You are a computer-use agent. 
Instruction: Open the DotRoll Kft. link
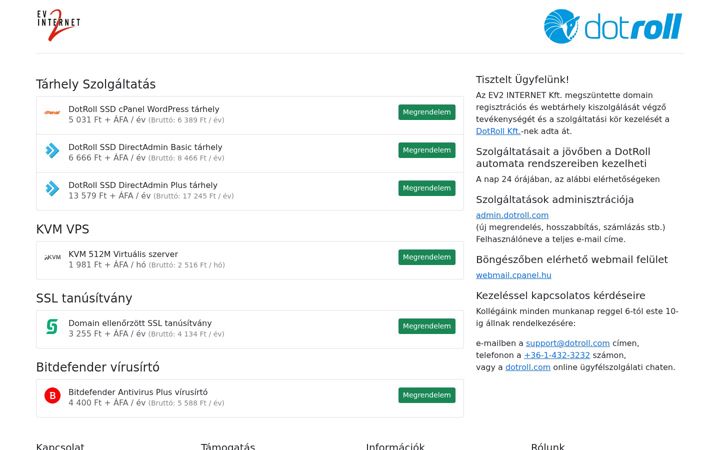[x=498, y=131]
